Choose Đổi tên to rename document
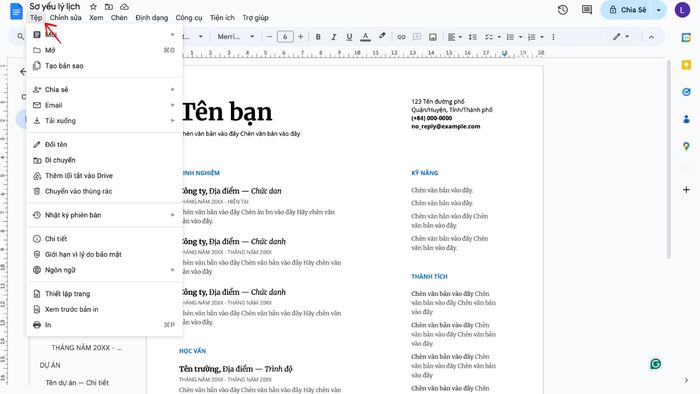Screen dimensions: 700x394 pyautogui.click(x=104, y=144)
